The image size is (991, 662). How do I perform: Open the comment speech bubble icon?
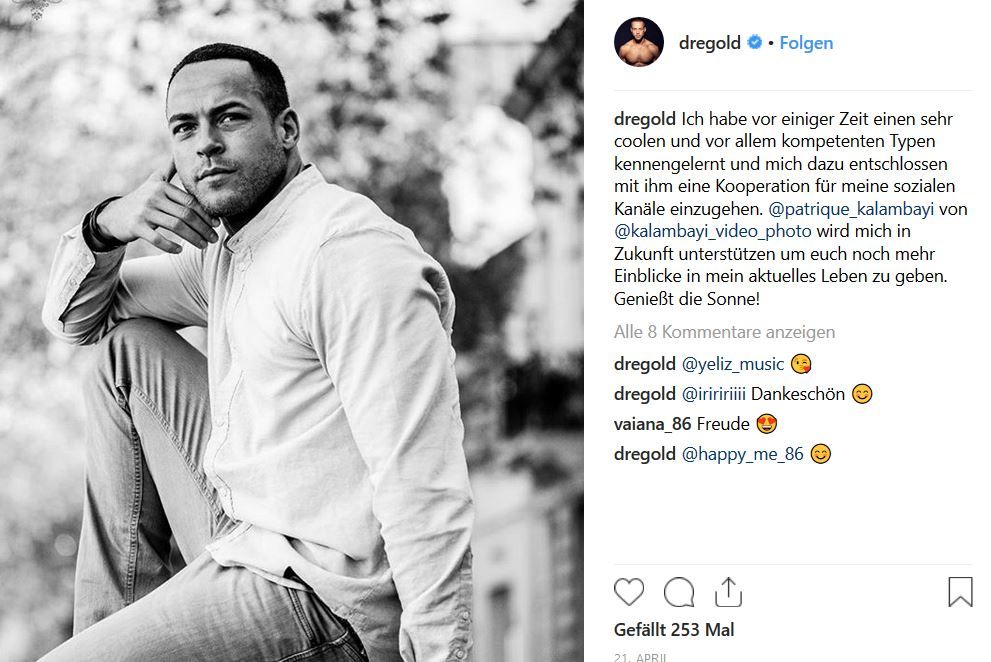tap(679, 592)
